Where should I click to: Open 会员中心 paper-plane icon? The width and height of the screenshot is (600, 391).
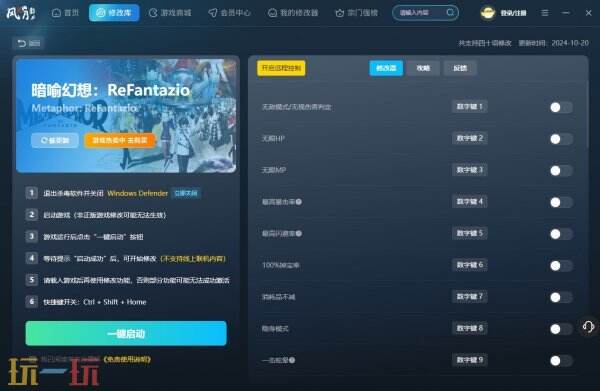pyautogui.click(x=213, y=13)
